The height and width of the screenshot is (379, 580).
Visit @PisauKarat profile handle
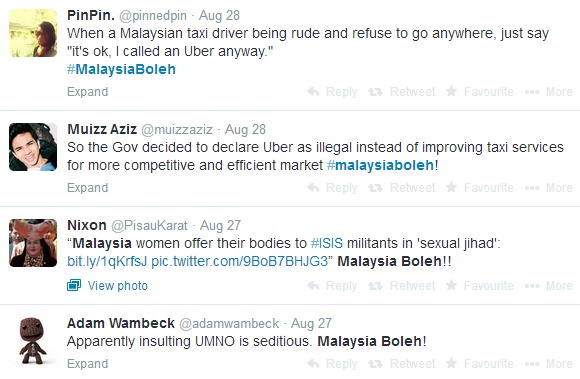tap(149, 225)
